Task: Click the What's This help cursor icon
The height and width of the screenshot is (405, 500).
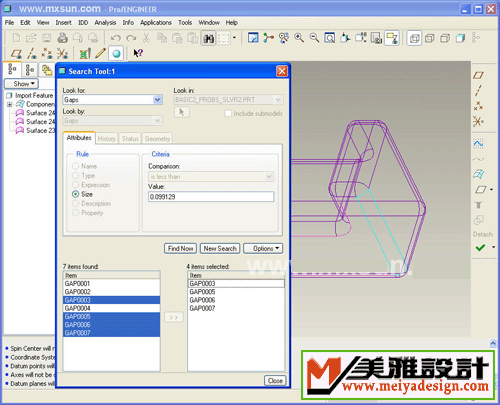Action: point(138,53)
